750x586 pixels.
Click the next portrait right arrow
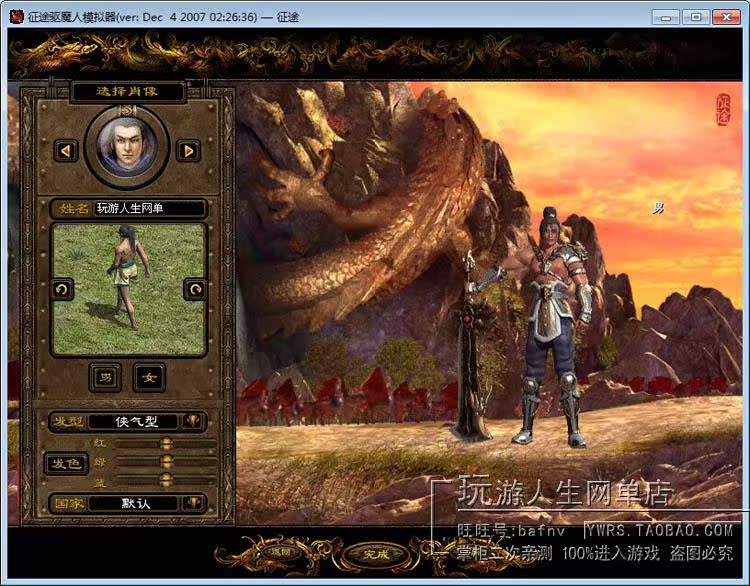click(x=187, y=150)
